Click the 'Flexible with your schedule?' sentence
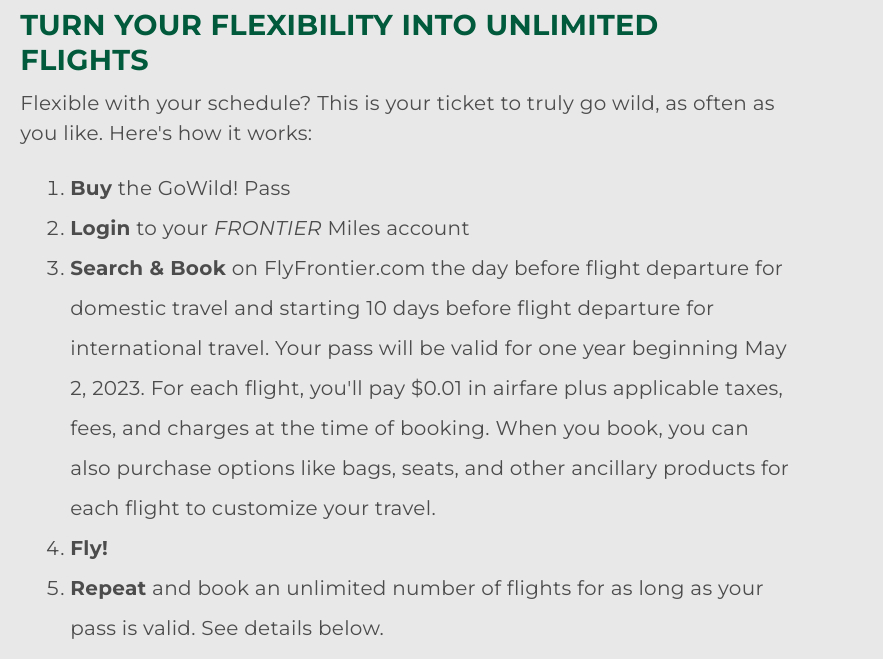 coord(166,104)
